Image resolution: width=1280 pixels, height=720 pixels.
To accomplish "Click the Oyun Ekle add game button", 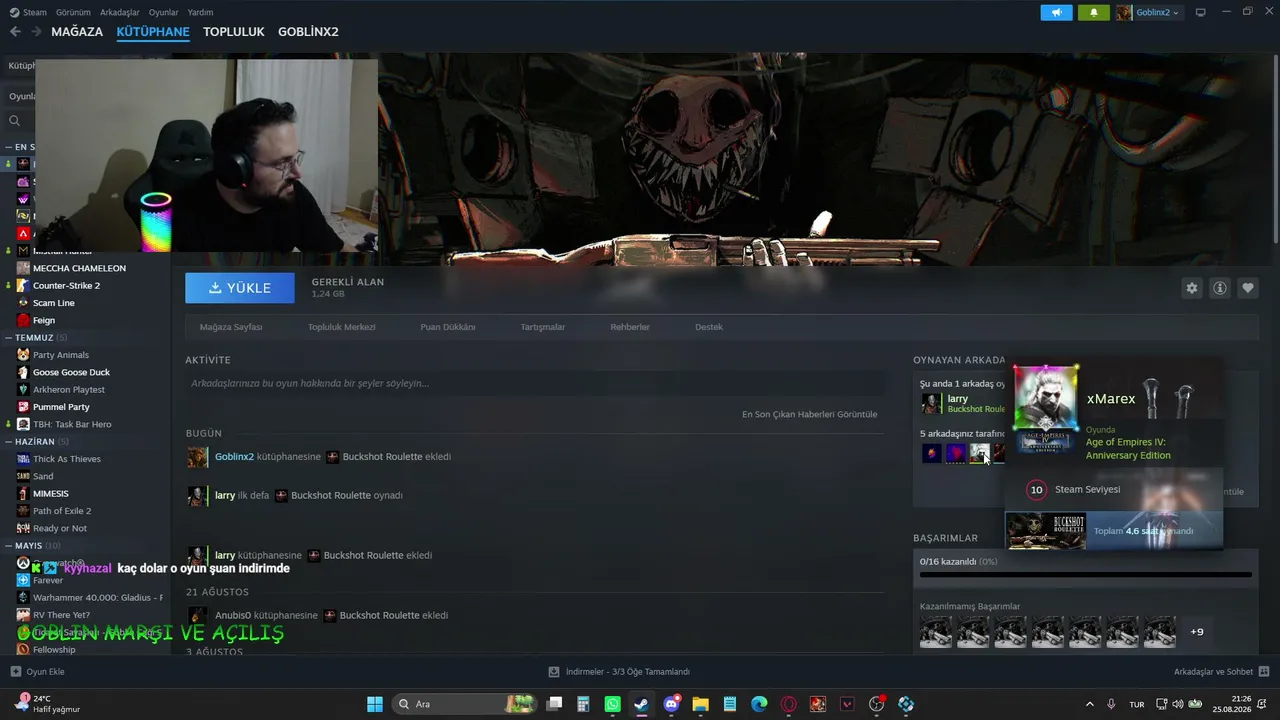I will tap(38, 672).
